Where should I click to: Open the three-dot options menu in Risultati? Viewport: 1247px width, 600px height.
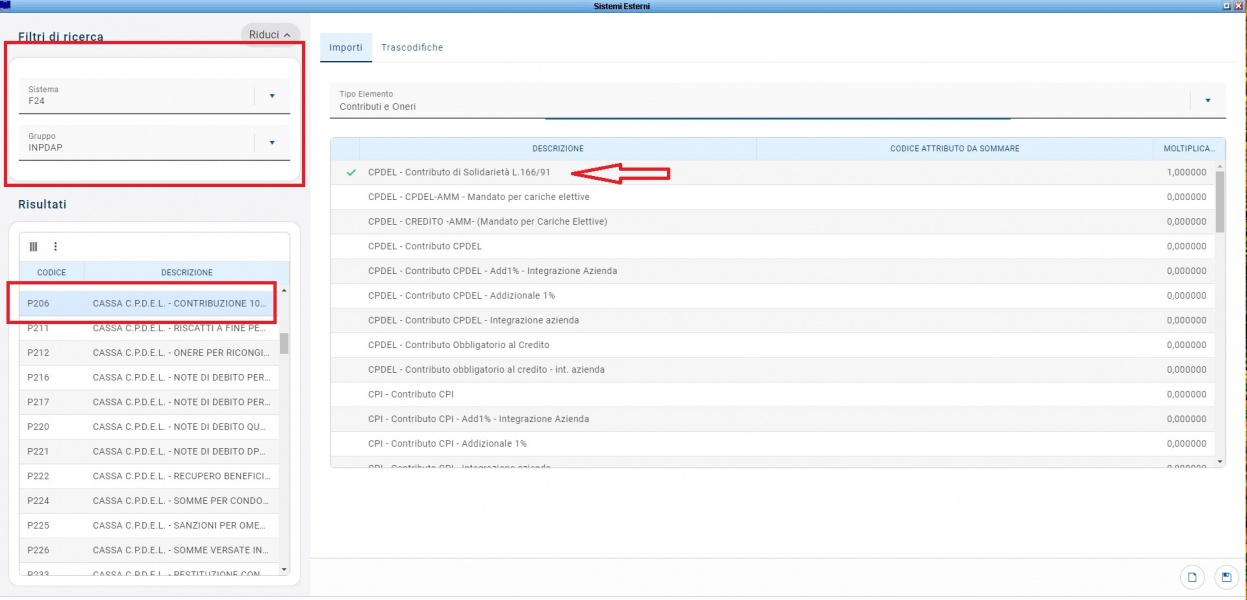coord(55,247)
